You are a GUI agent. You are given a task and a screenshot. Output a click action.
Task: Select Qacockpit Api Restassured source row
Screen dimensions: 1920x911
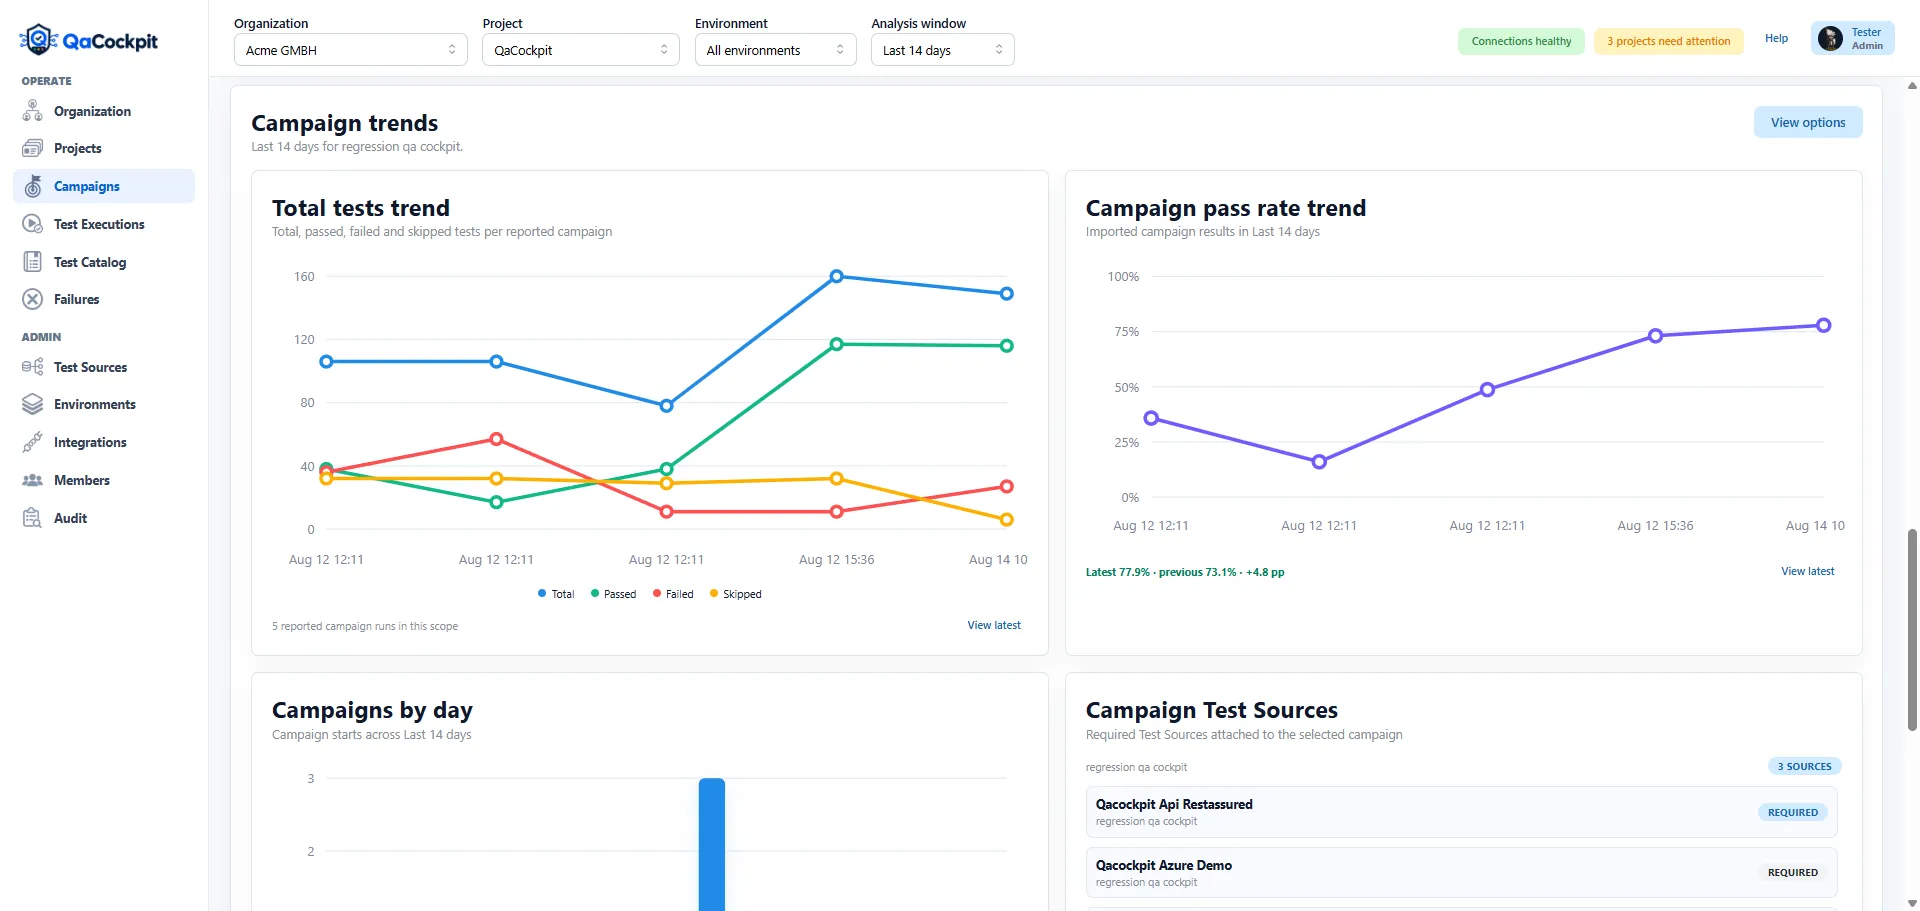click(x=1462, y=812)
